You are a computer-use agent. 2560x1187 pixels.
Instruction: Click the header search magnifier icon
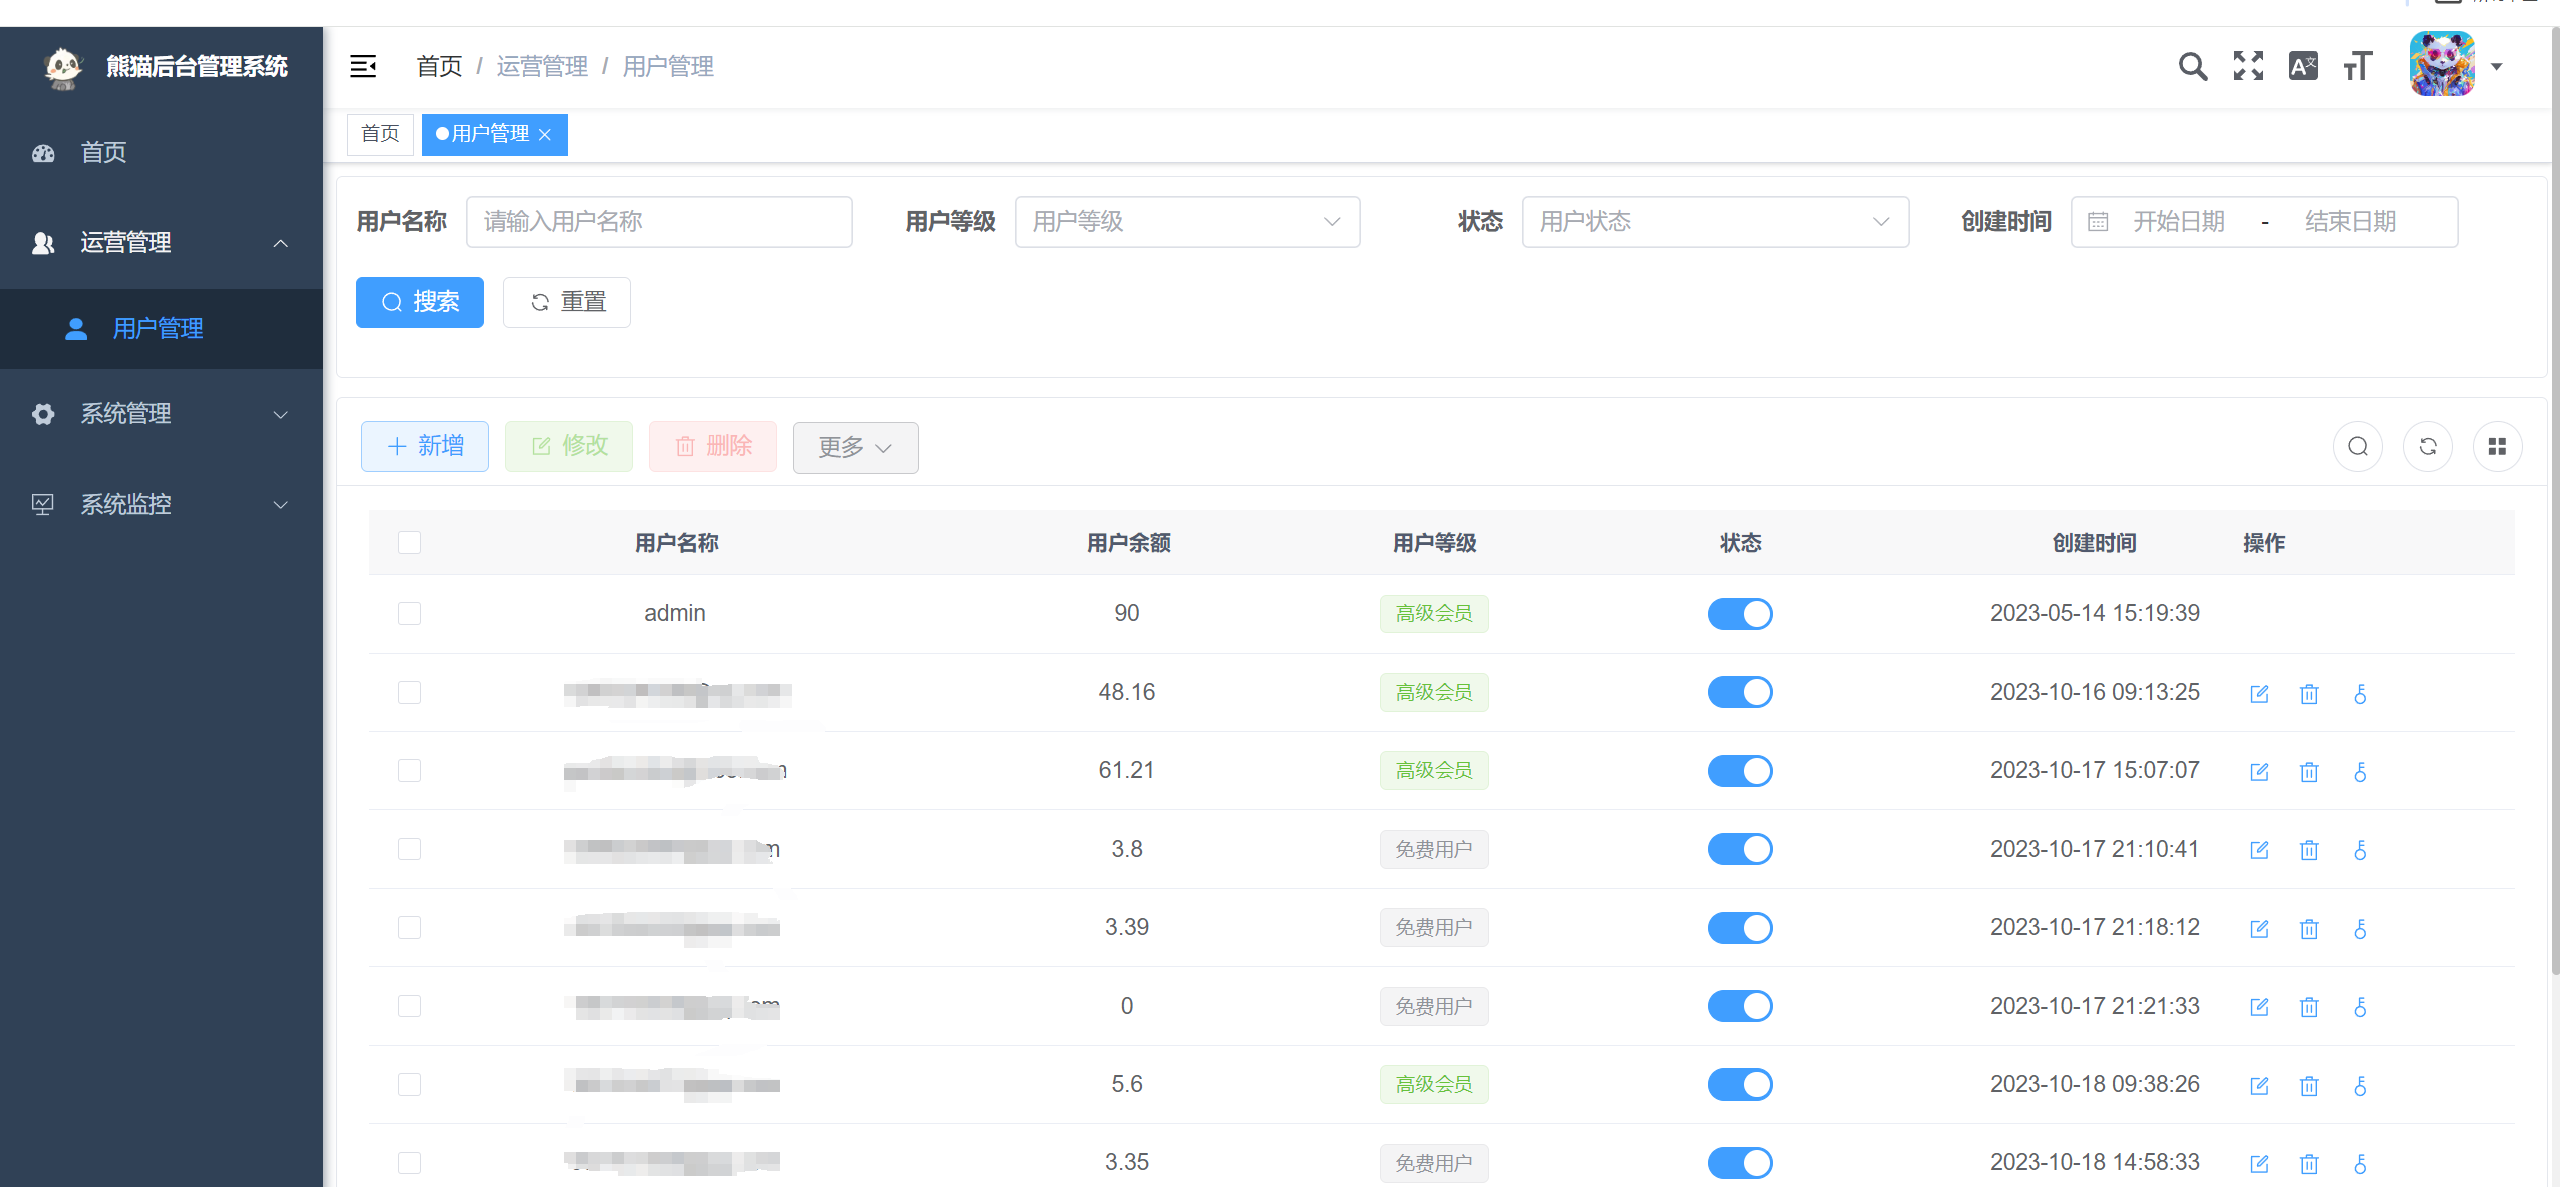[2192, 67]
